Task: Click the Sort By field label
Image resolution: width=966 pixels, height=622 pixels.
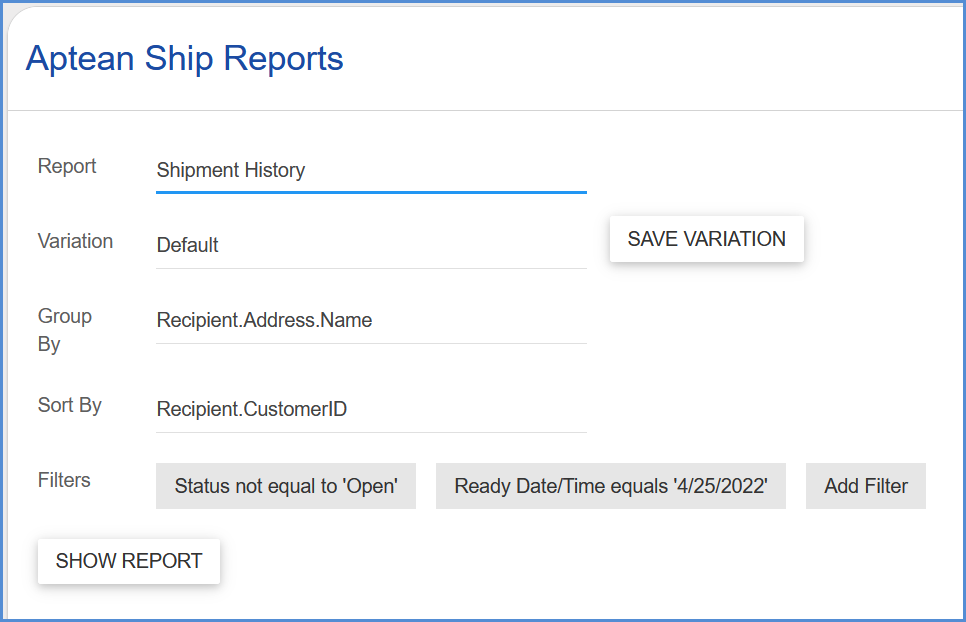Action: [x=70, y=405]
